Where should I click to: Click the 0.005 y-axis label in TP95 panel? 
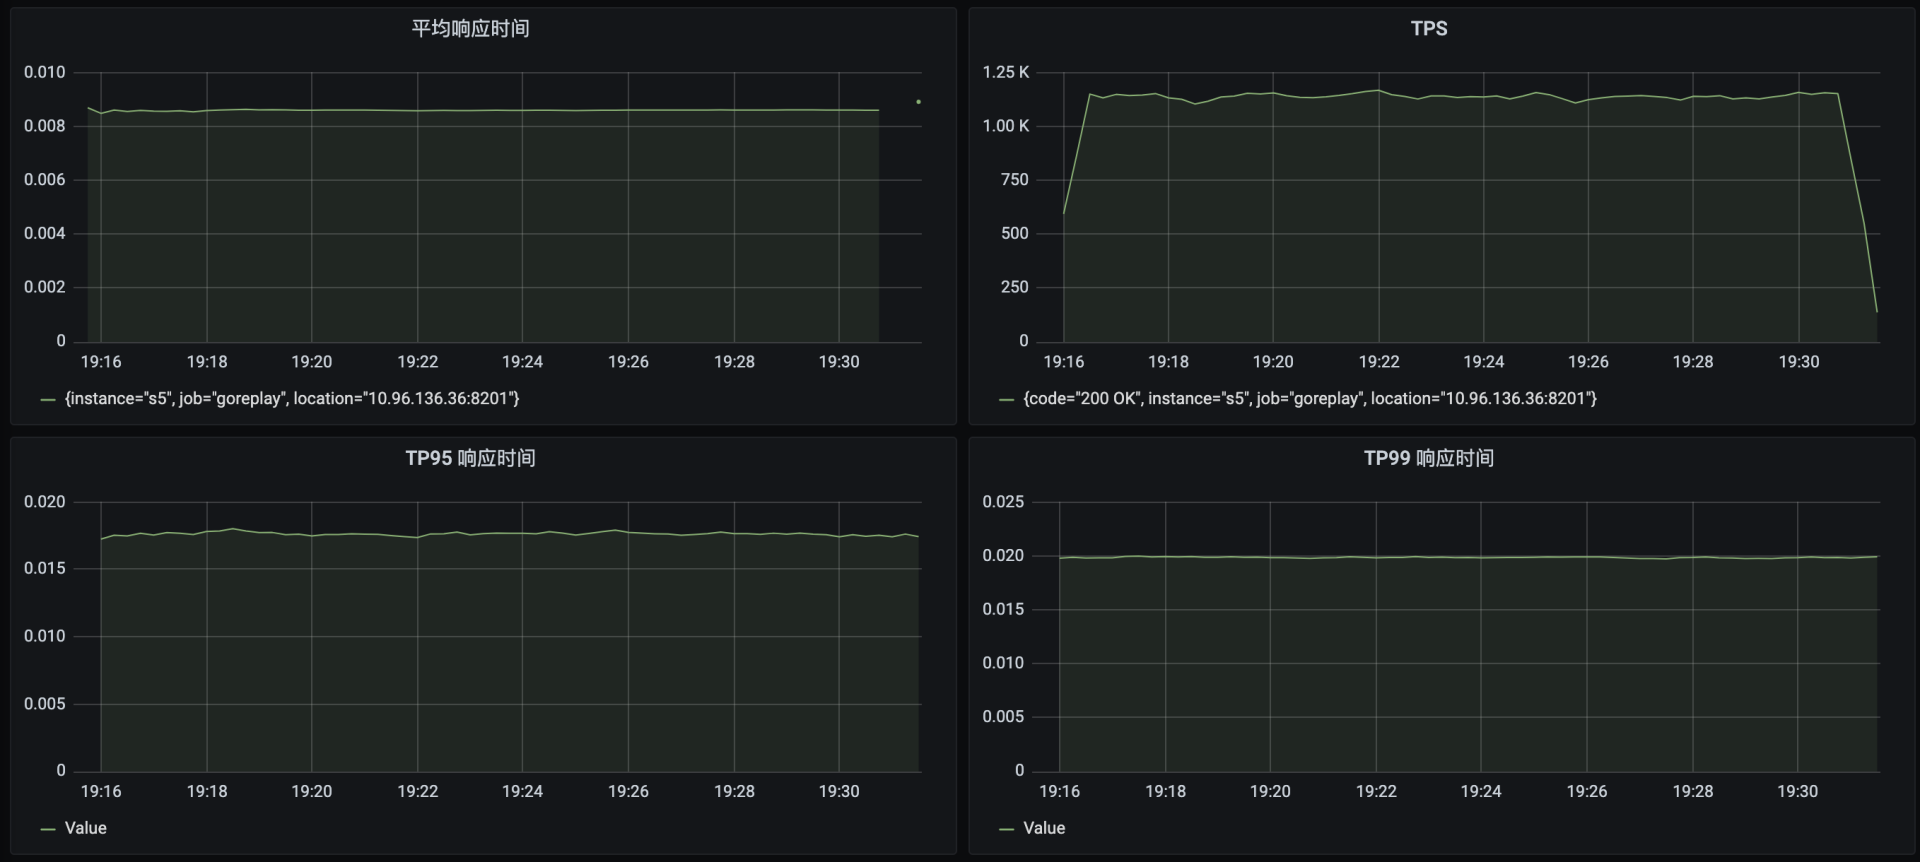pyautogui.click(x=45, y=704)
